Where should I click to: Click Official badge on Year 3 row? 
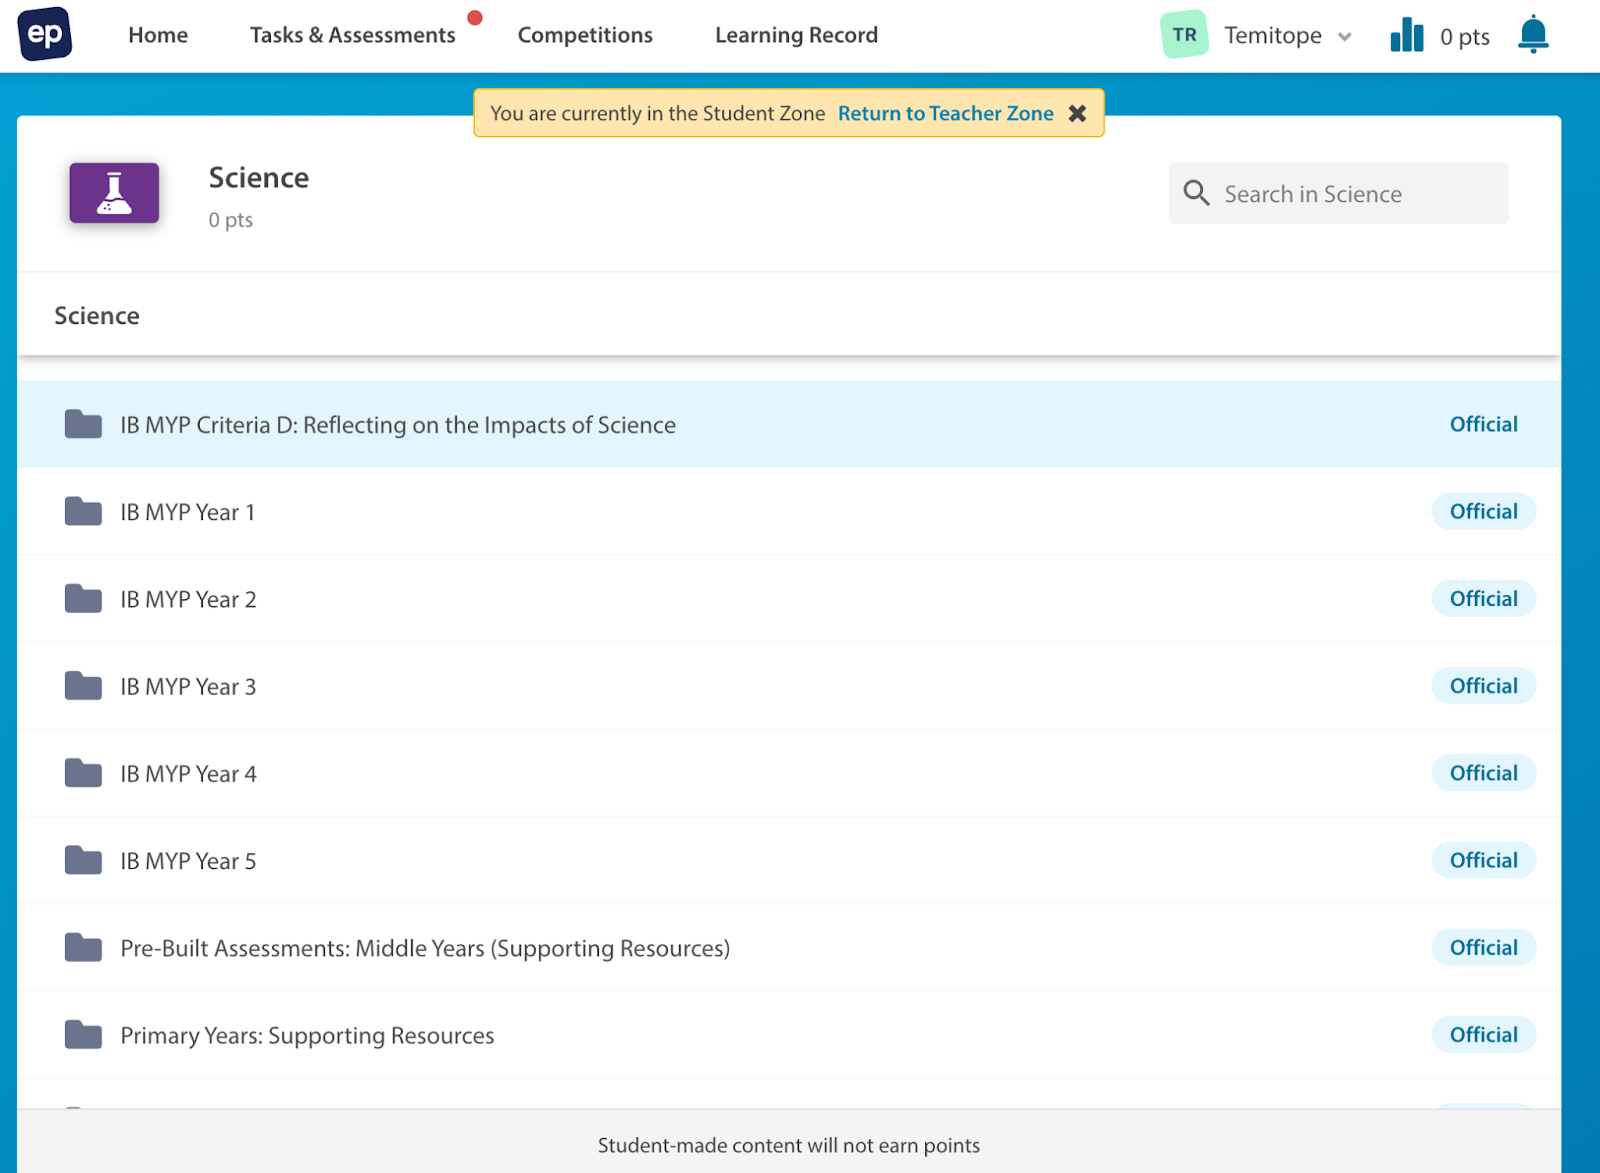(1483, 685)
